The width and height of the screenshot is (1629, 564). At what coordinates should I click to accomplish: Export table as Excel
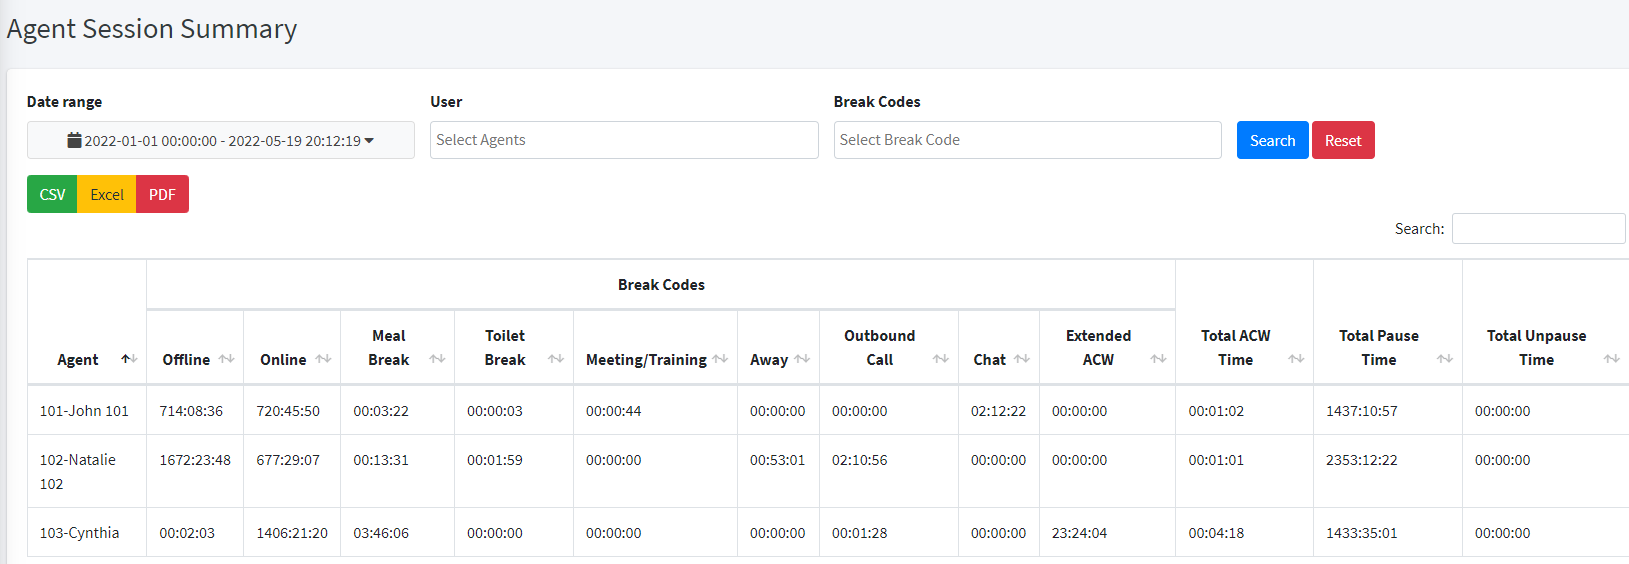(107, 194)
